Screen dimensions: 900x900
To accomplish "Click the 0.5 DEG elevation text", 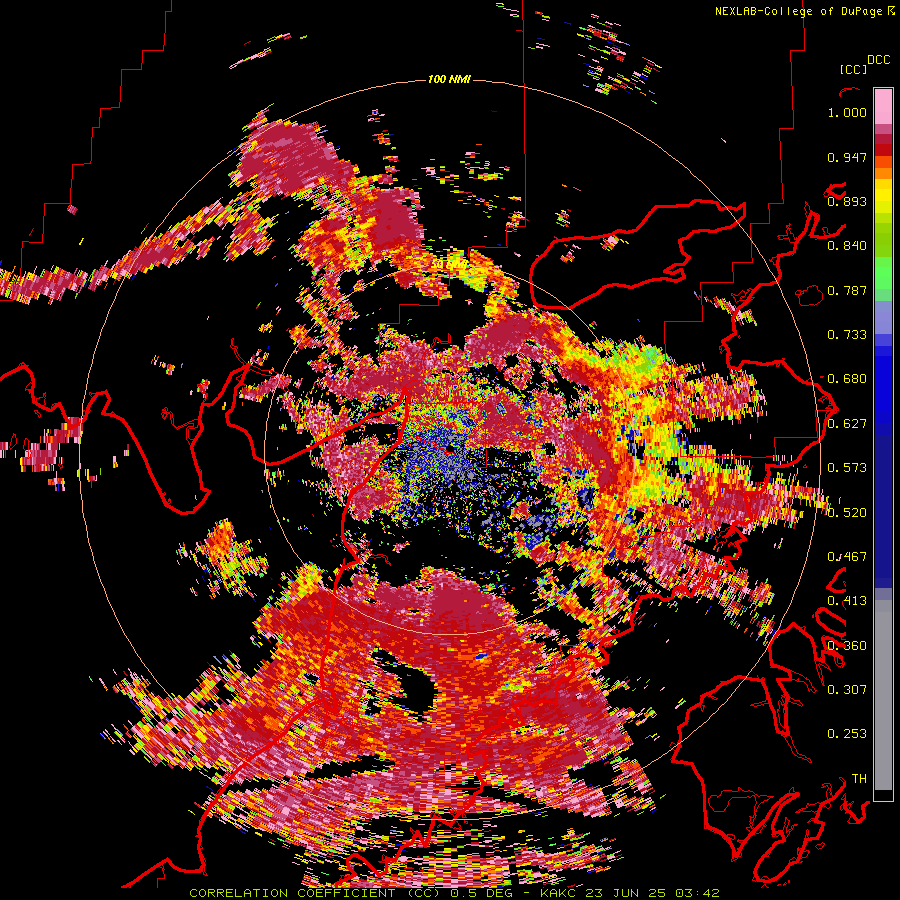I will (x=481, y=893).
